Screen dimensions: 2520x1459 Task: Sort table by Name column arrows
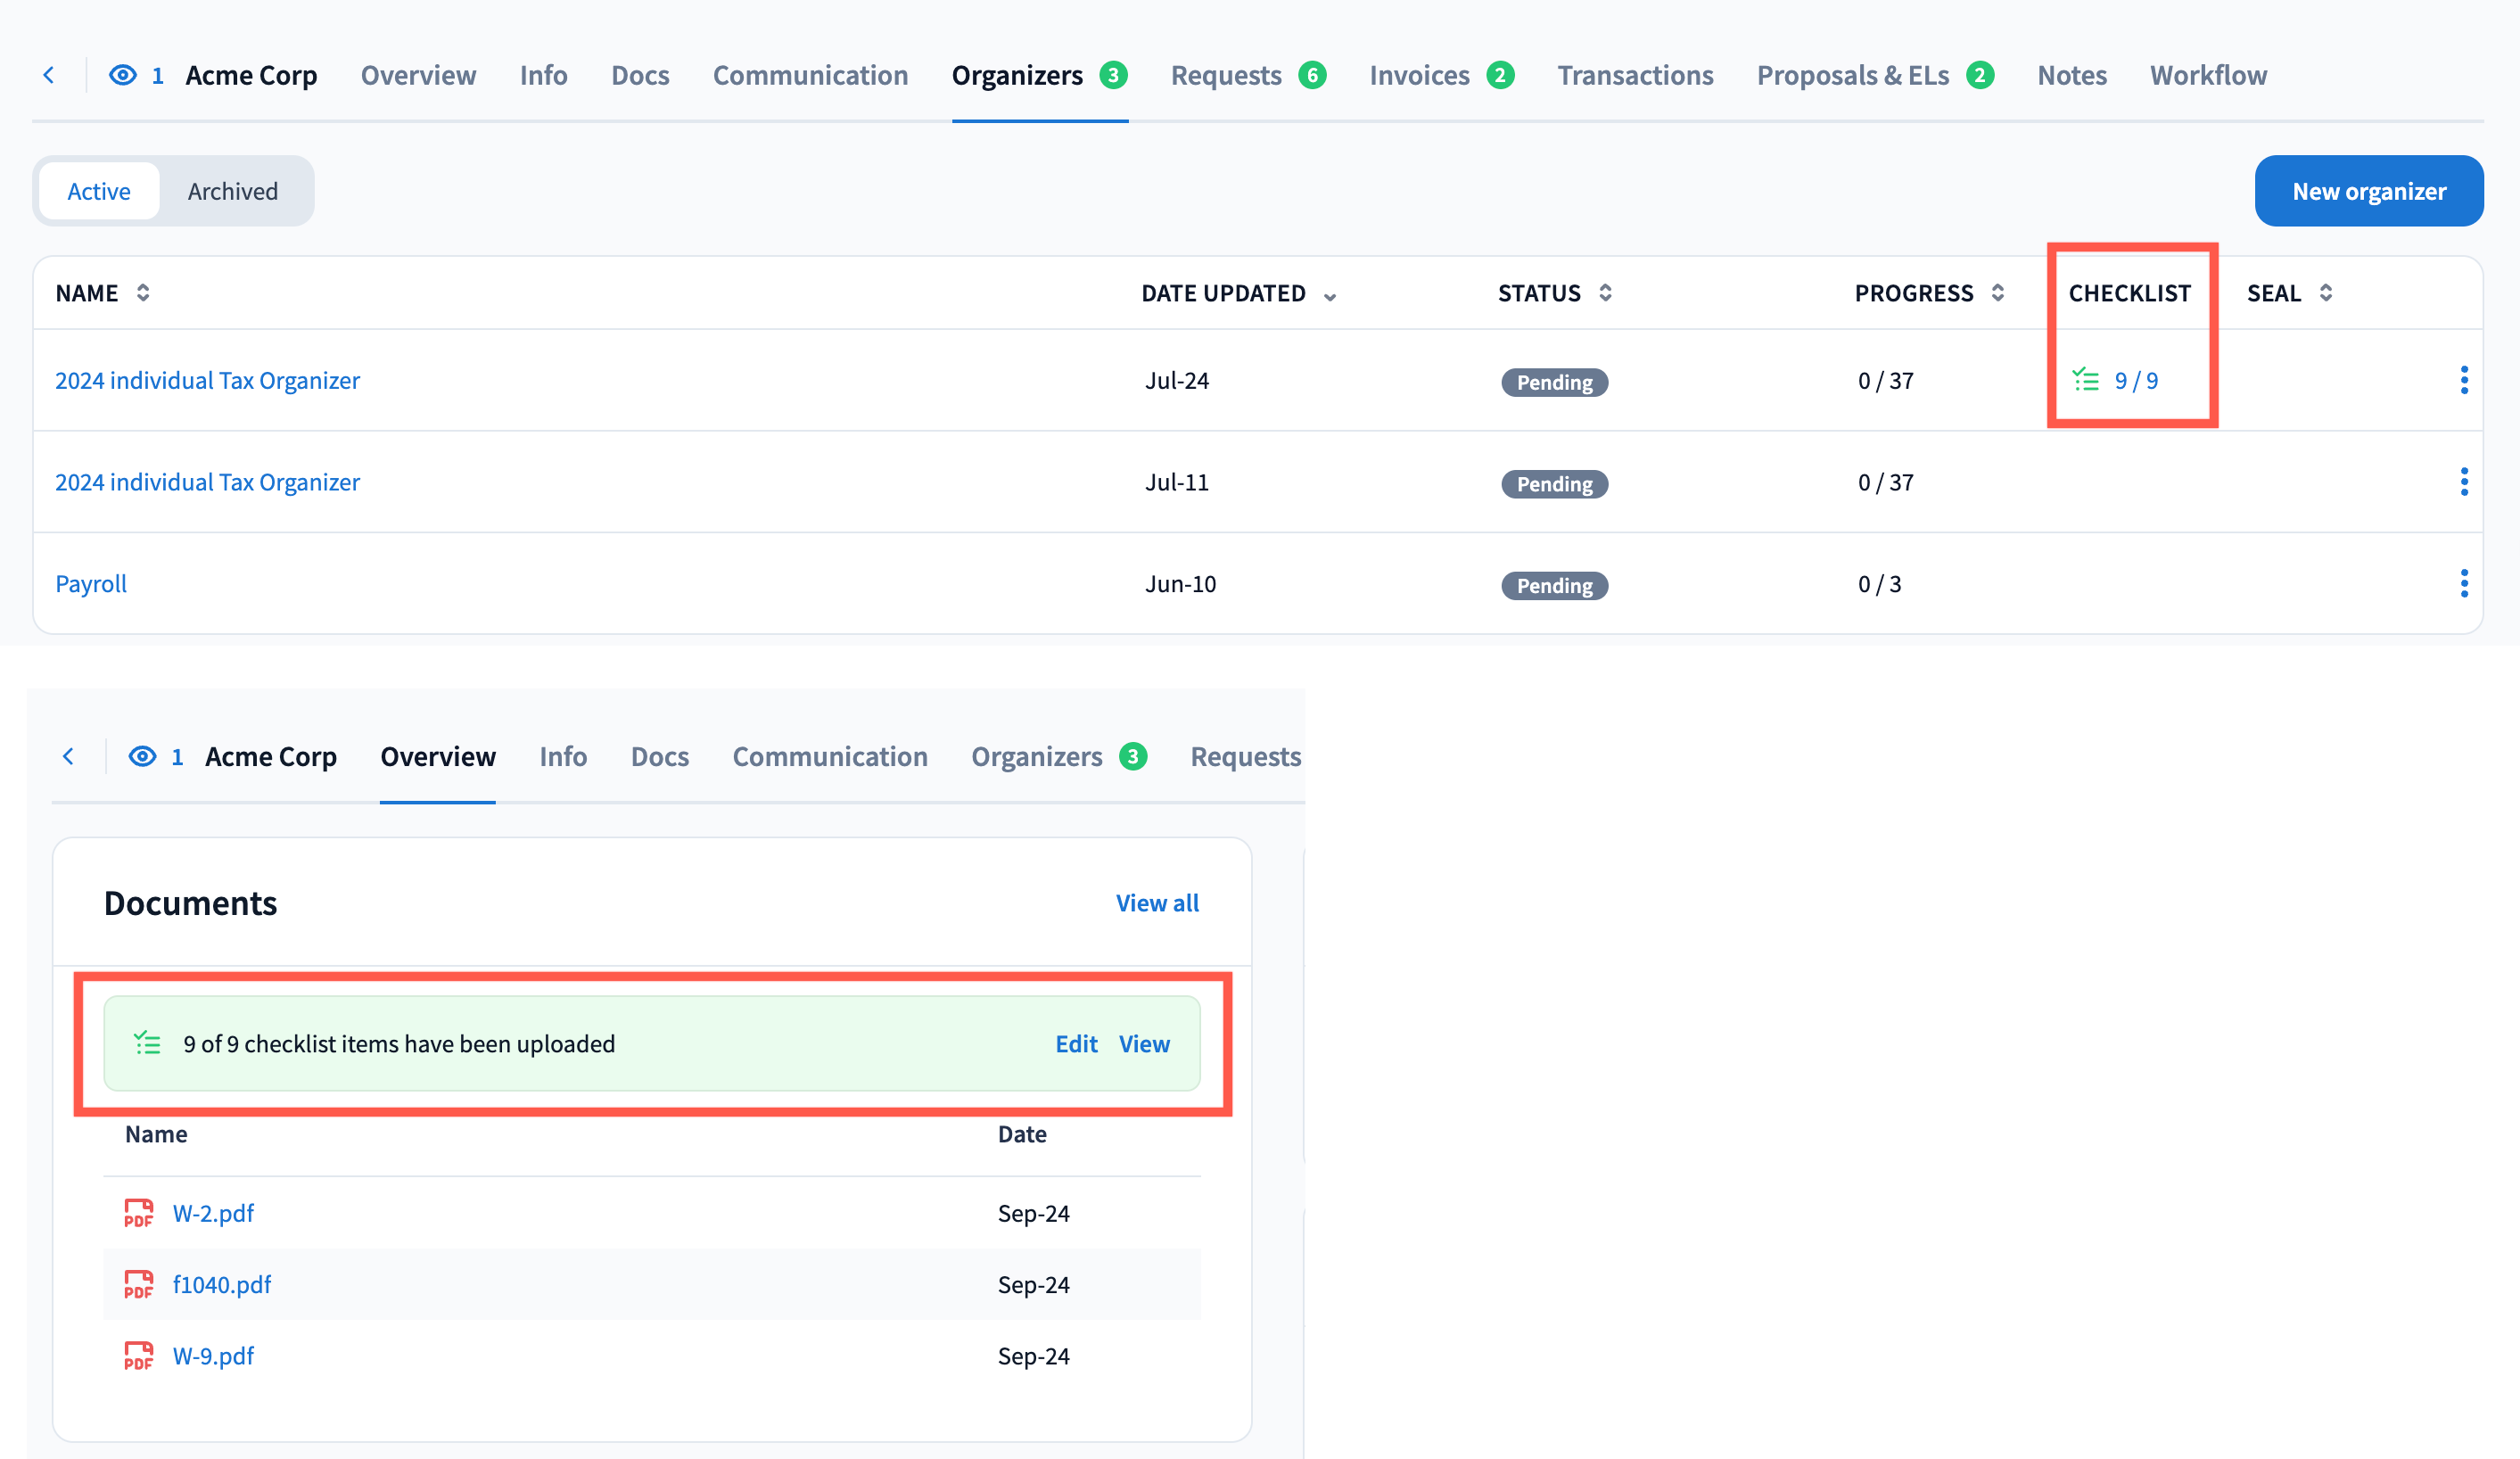[143, 293]
